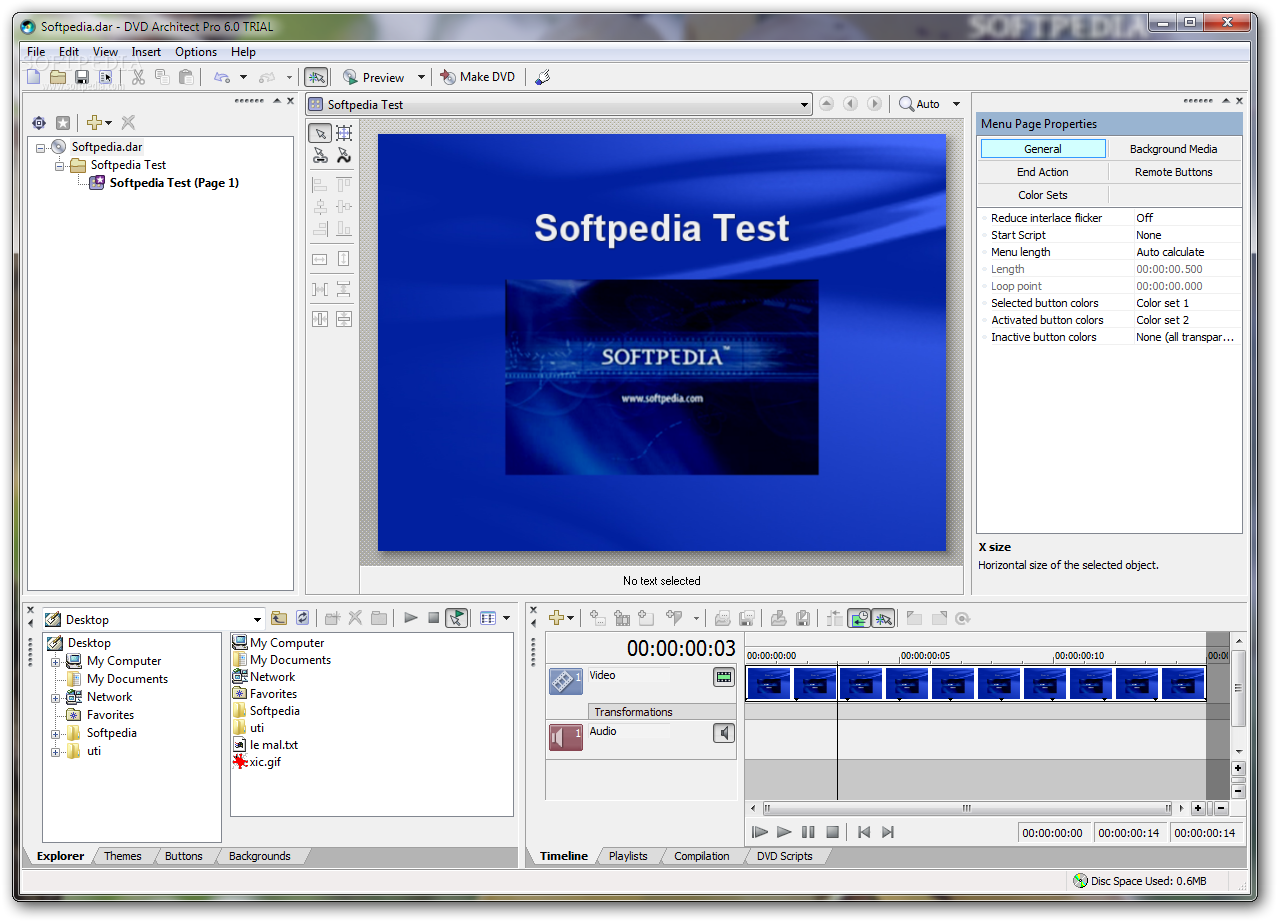Click the Color Sets properties button

point(1043,195)
